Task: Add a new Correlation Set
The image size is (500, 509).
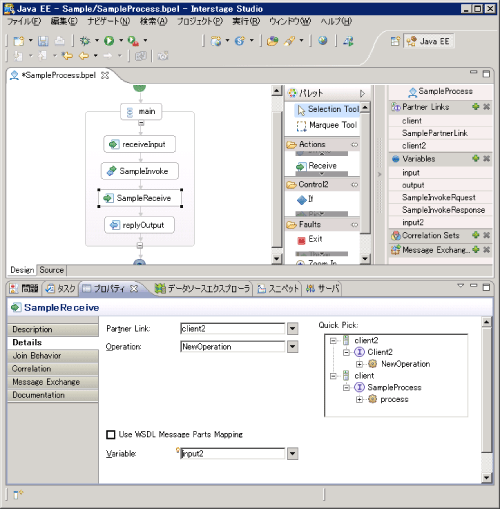Action: pyautogui.click(x=476, y=235)
